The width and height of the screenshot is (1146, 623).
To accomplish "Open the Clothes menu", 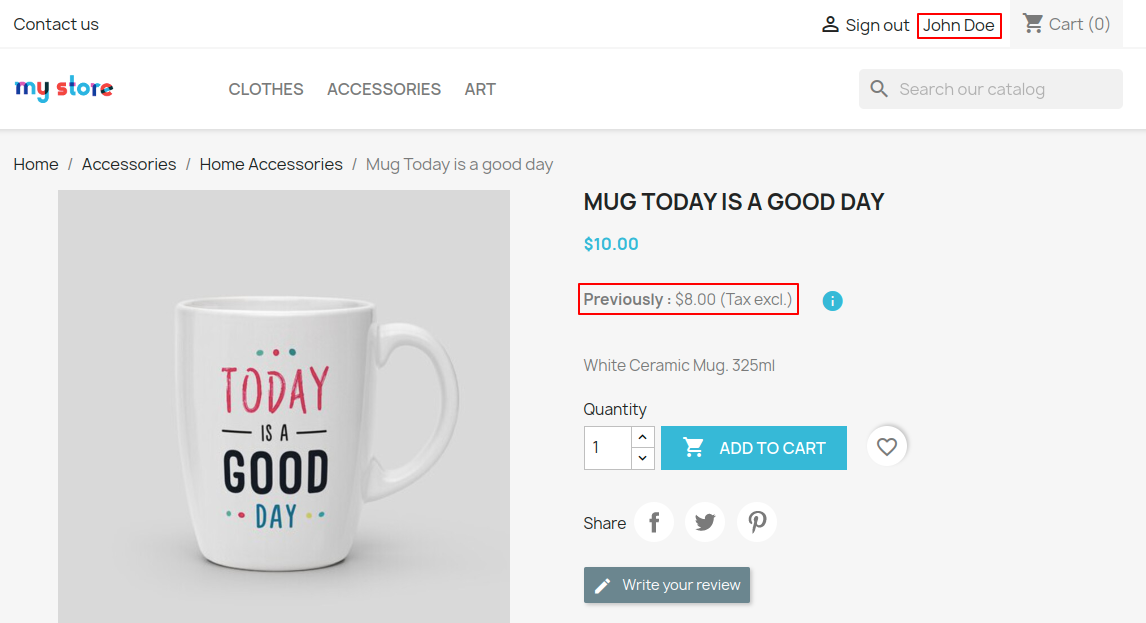I will (266, 89).
